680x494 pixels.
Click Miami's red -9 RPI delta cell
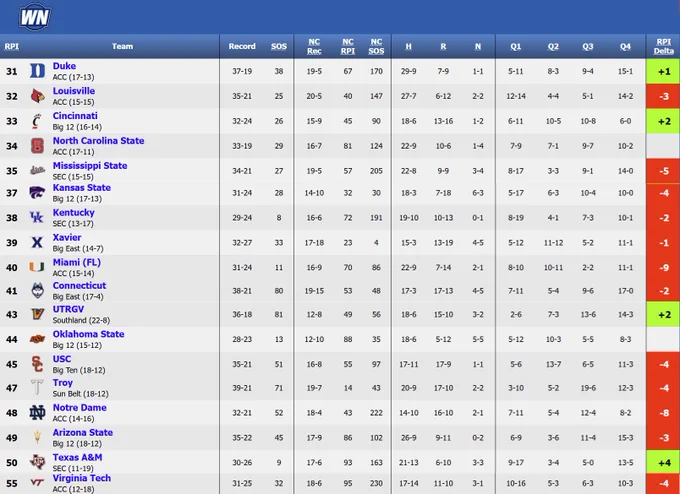(x=663, y=267)
